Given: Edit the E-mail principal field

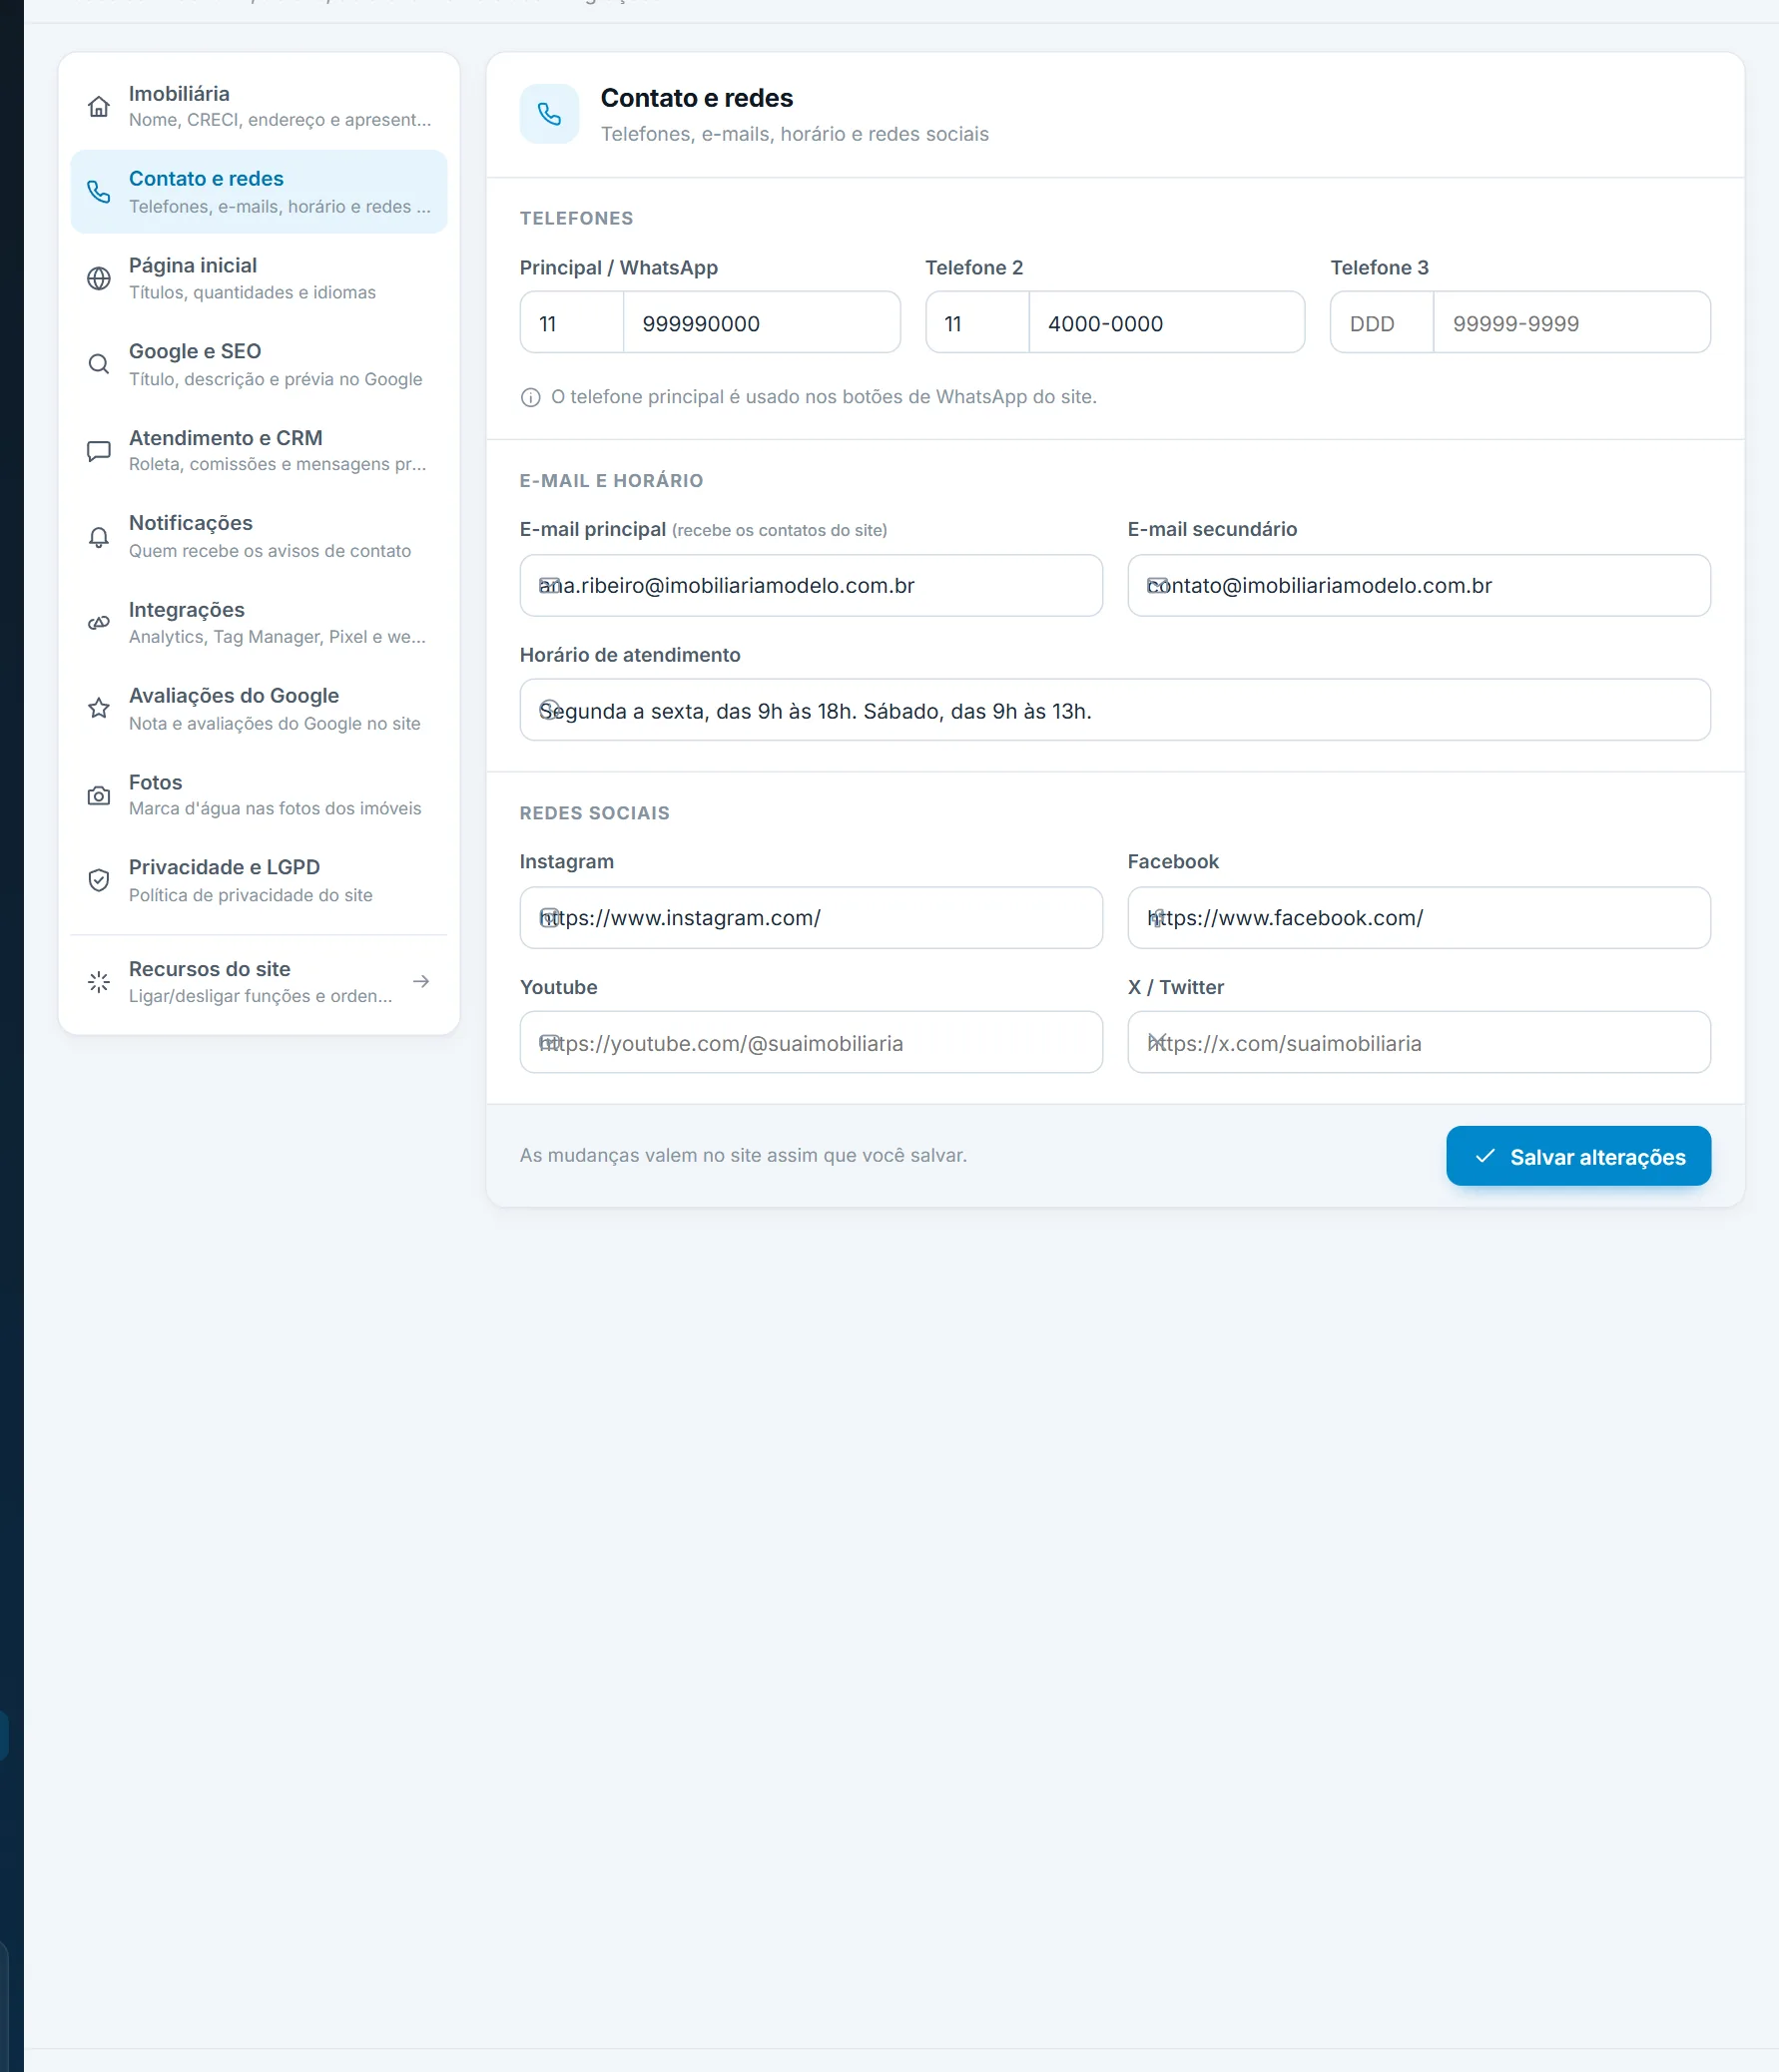Looking at the screenshot, I should coord(811,586).
